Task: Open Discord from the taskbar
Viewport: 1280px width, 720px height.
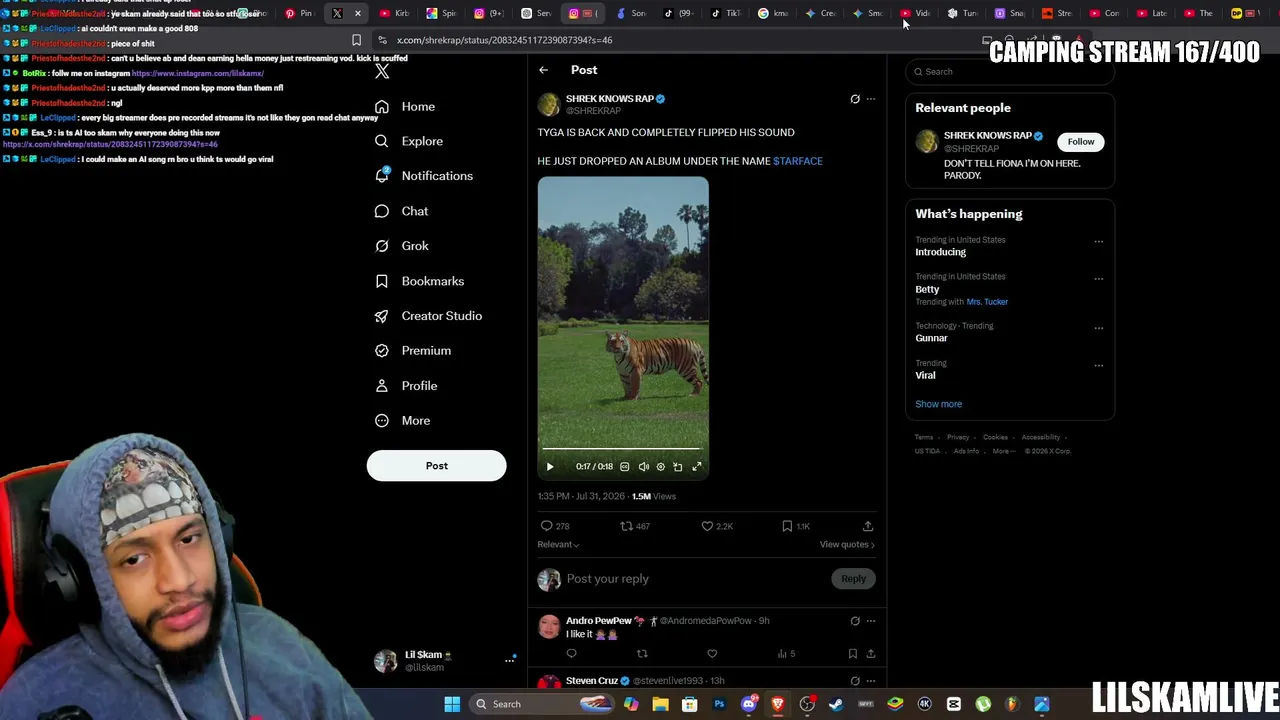Action: point(748,704)
